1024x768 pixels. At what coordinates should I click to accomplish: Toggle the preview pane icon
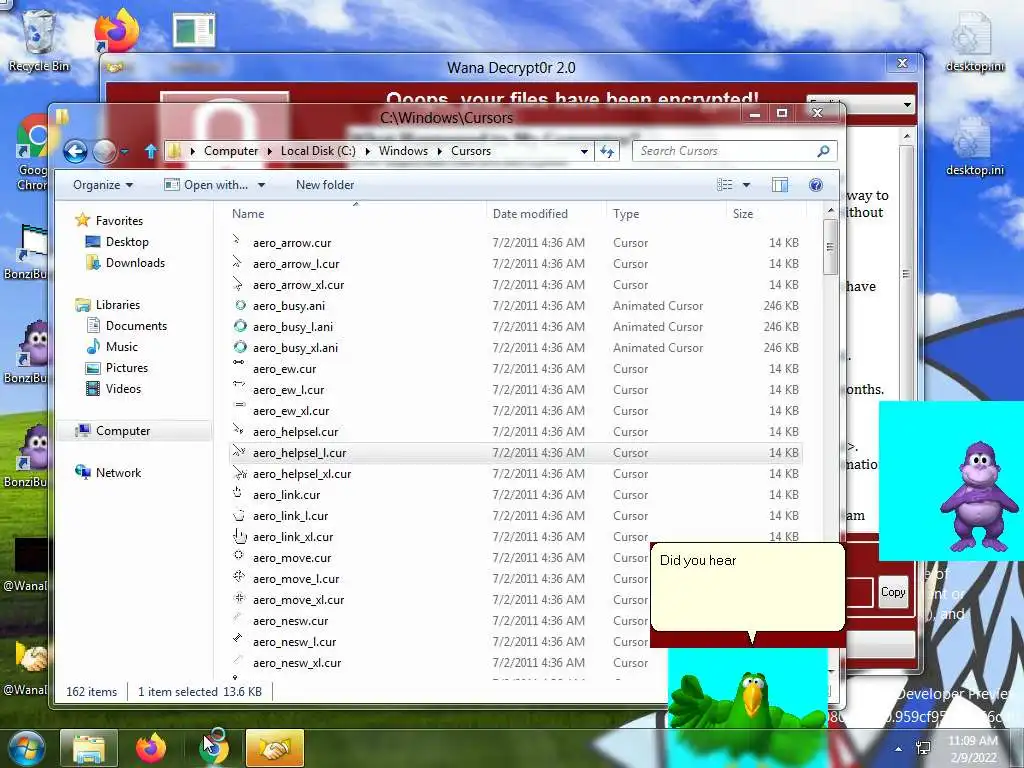780,185
